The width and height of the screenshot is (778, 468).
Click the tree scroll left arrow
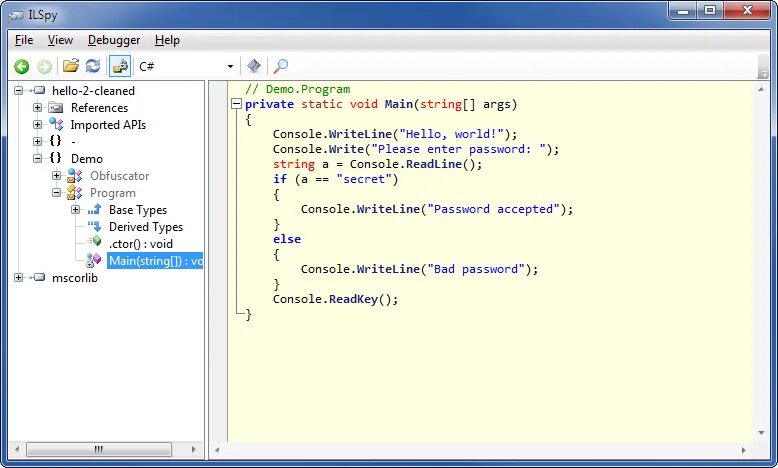[16, 450]
